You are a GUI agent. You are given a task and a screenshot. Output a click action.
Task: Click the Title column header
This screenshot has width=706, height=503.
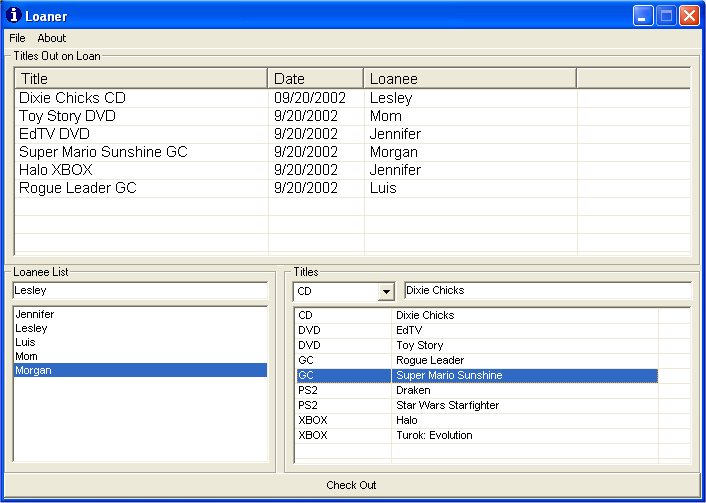pos(141,78)
